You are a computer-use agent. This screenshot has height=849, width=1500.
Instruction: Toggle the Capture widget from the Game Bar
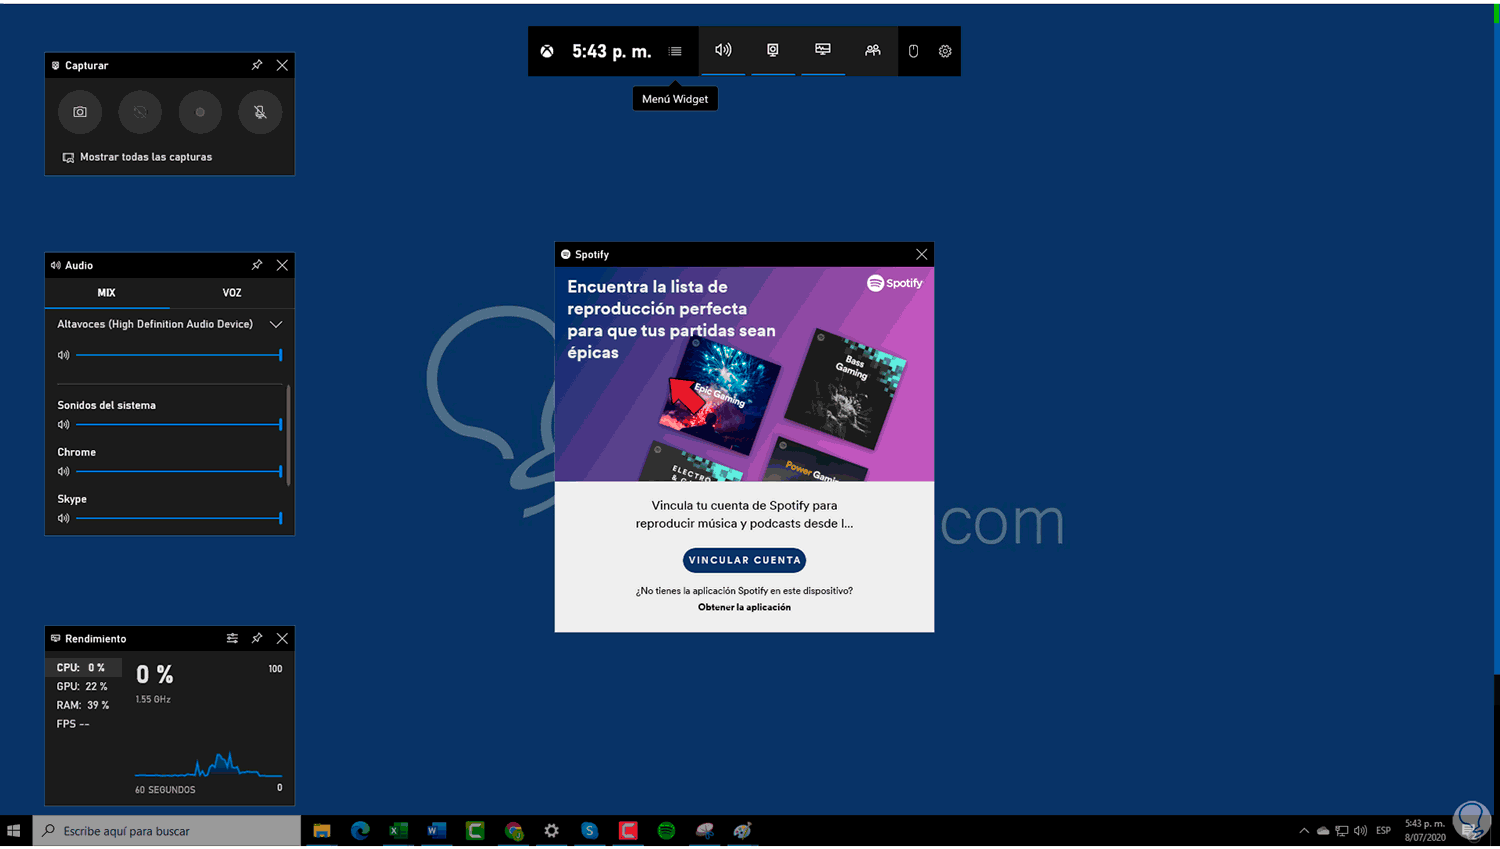point(773,50)
